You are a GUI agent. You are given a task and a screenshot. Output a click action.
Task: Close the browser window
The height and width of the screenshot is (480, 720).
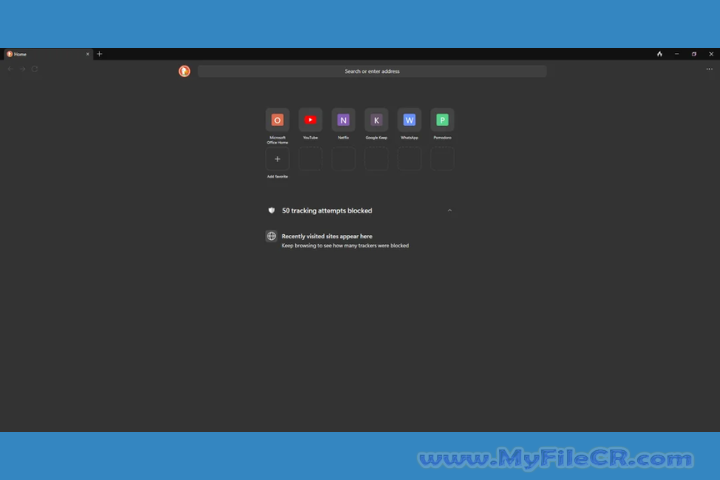tap(711, 54)
